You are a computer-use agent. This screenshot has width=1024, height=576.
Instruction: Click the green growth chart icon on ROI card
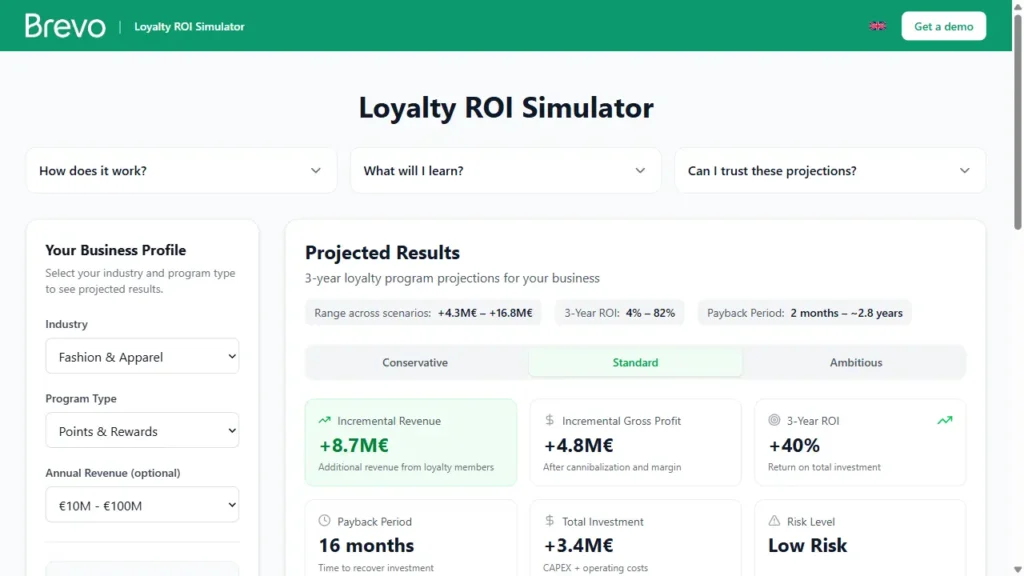tap(945, 421)
